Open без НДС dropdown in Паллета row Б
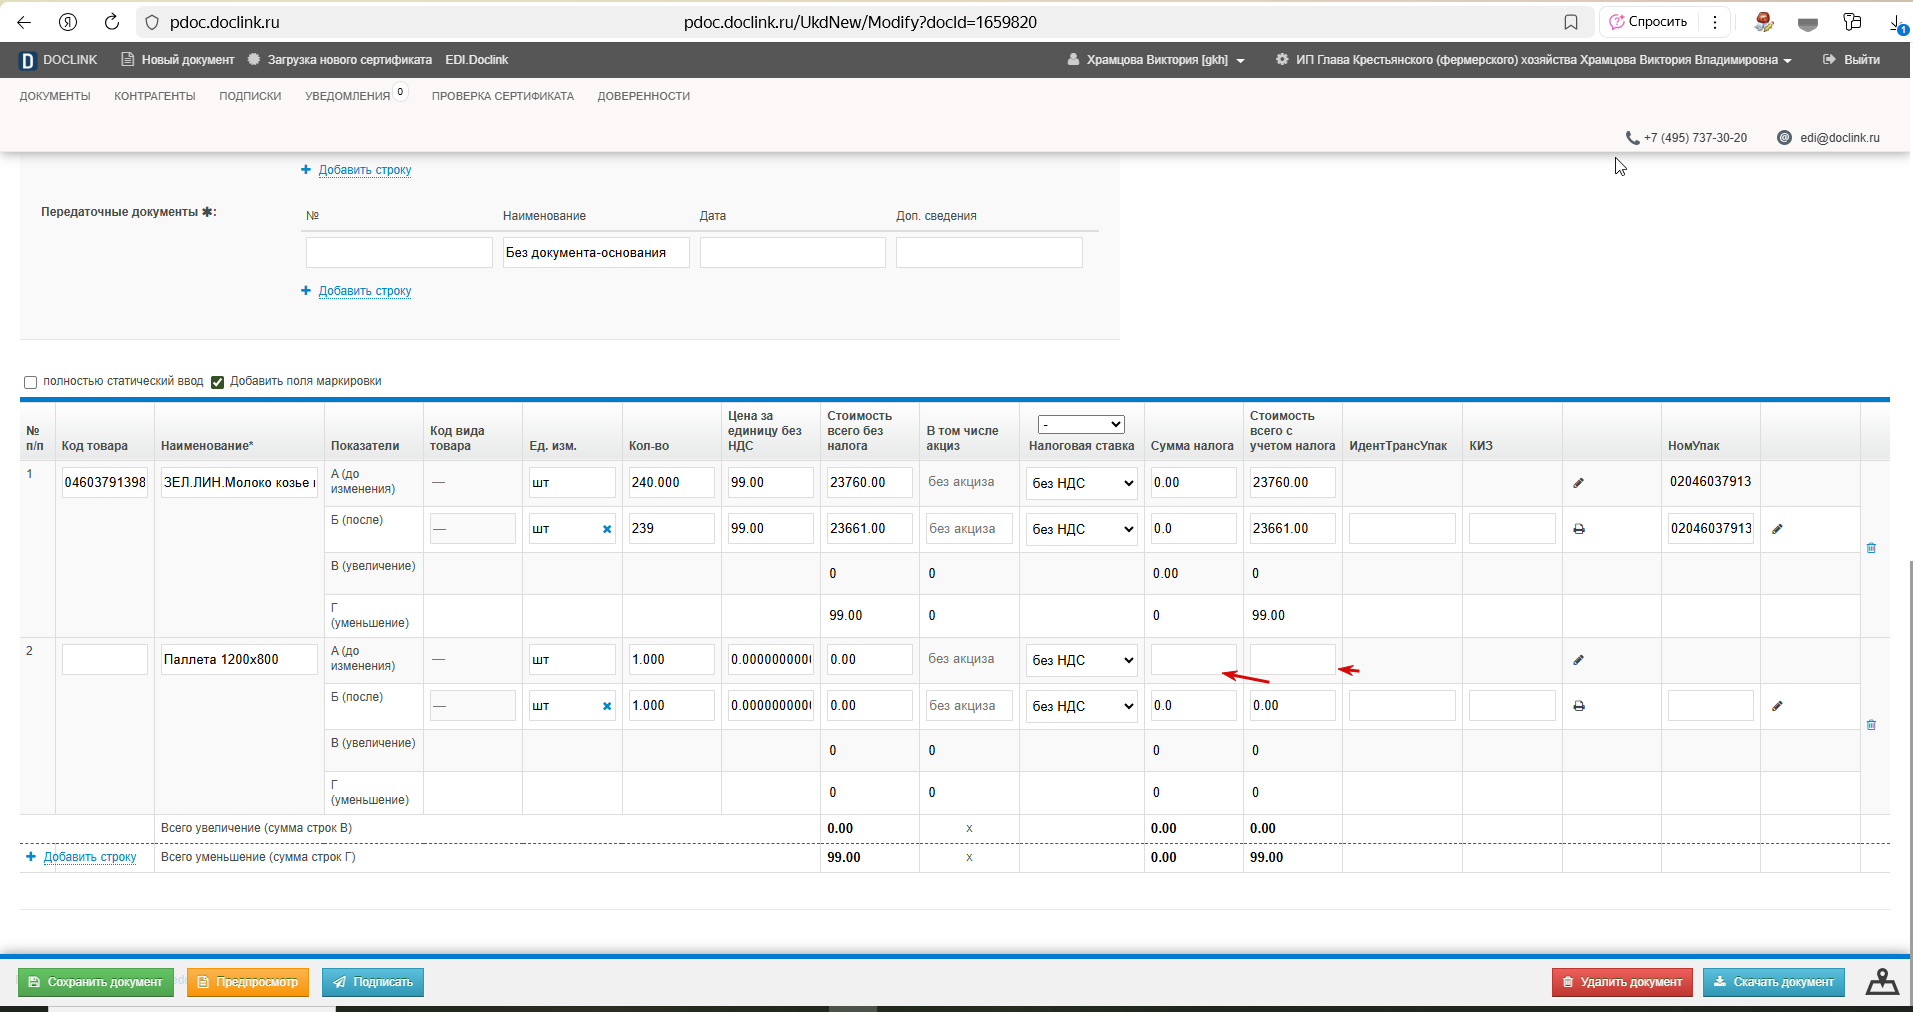The width and height of the screenshot is (1913, 1012). [1082, 706]
